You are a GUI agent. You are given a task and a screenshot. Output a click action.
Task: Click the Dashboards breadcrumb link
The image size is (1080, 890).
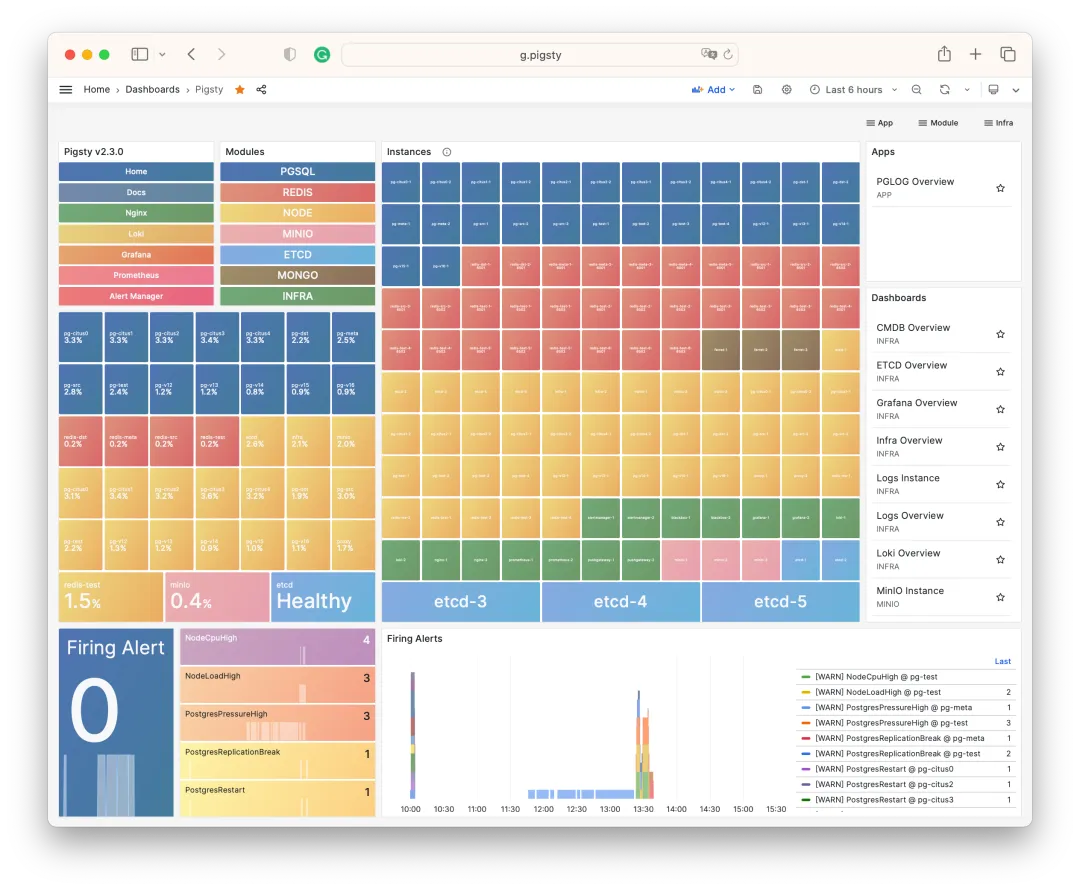[152, 90]
